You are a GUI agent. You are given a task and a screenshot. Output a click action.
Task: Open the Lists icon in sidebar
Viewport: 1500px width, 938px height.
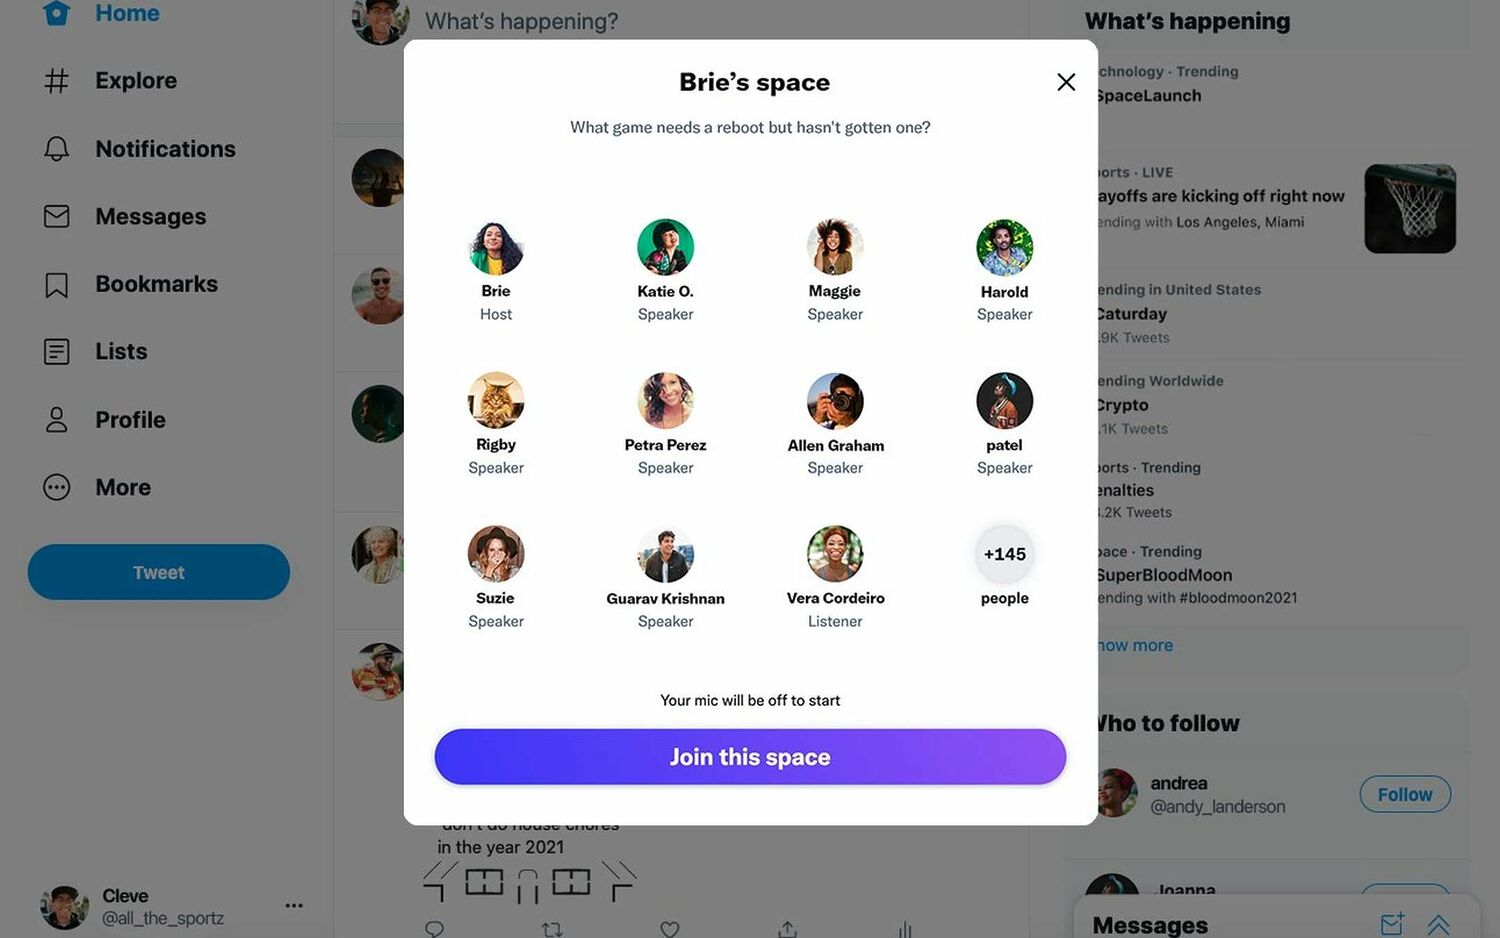[x=57, y=352]
